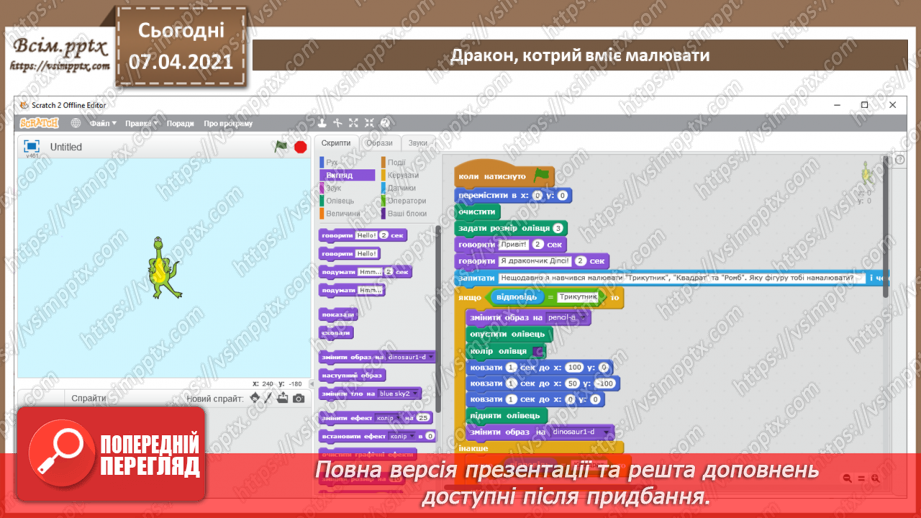Click the Трикутник field in the equals operator
This screenshot has height=518, width=921.
pos(578,297)
